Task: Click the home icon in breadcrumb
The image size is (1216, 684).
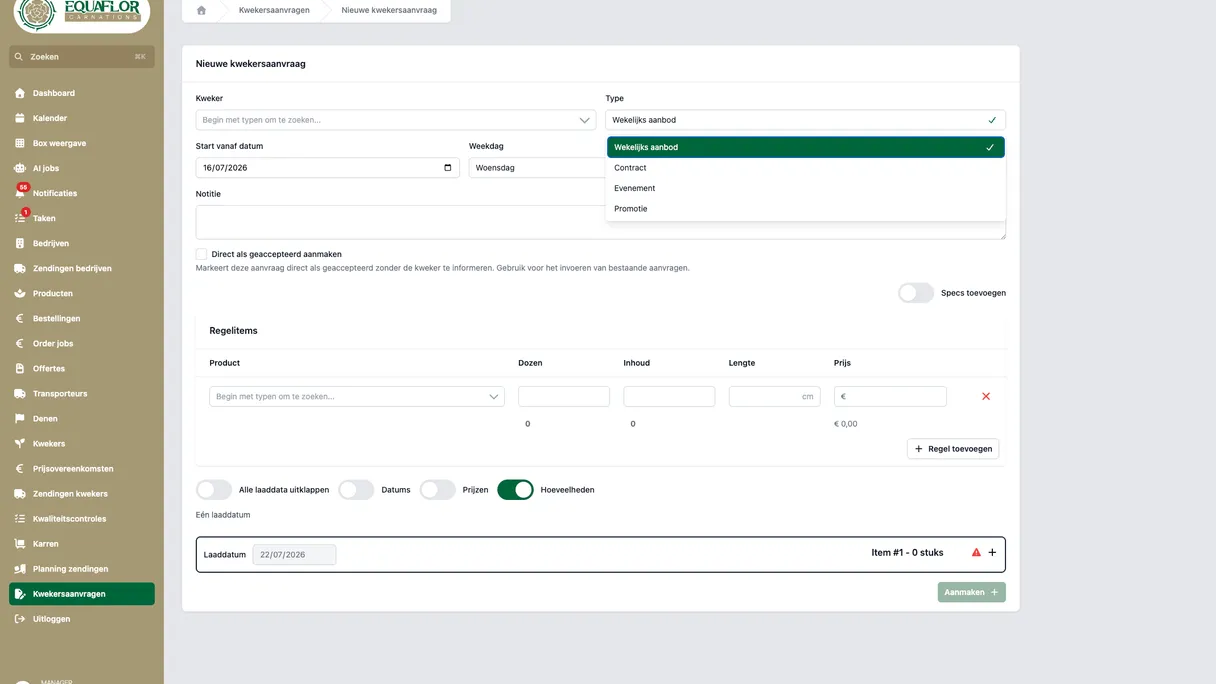Action: (x=201, y=10)
